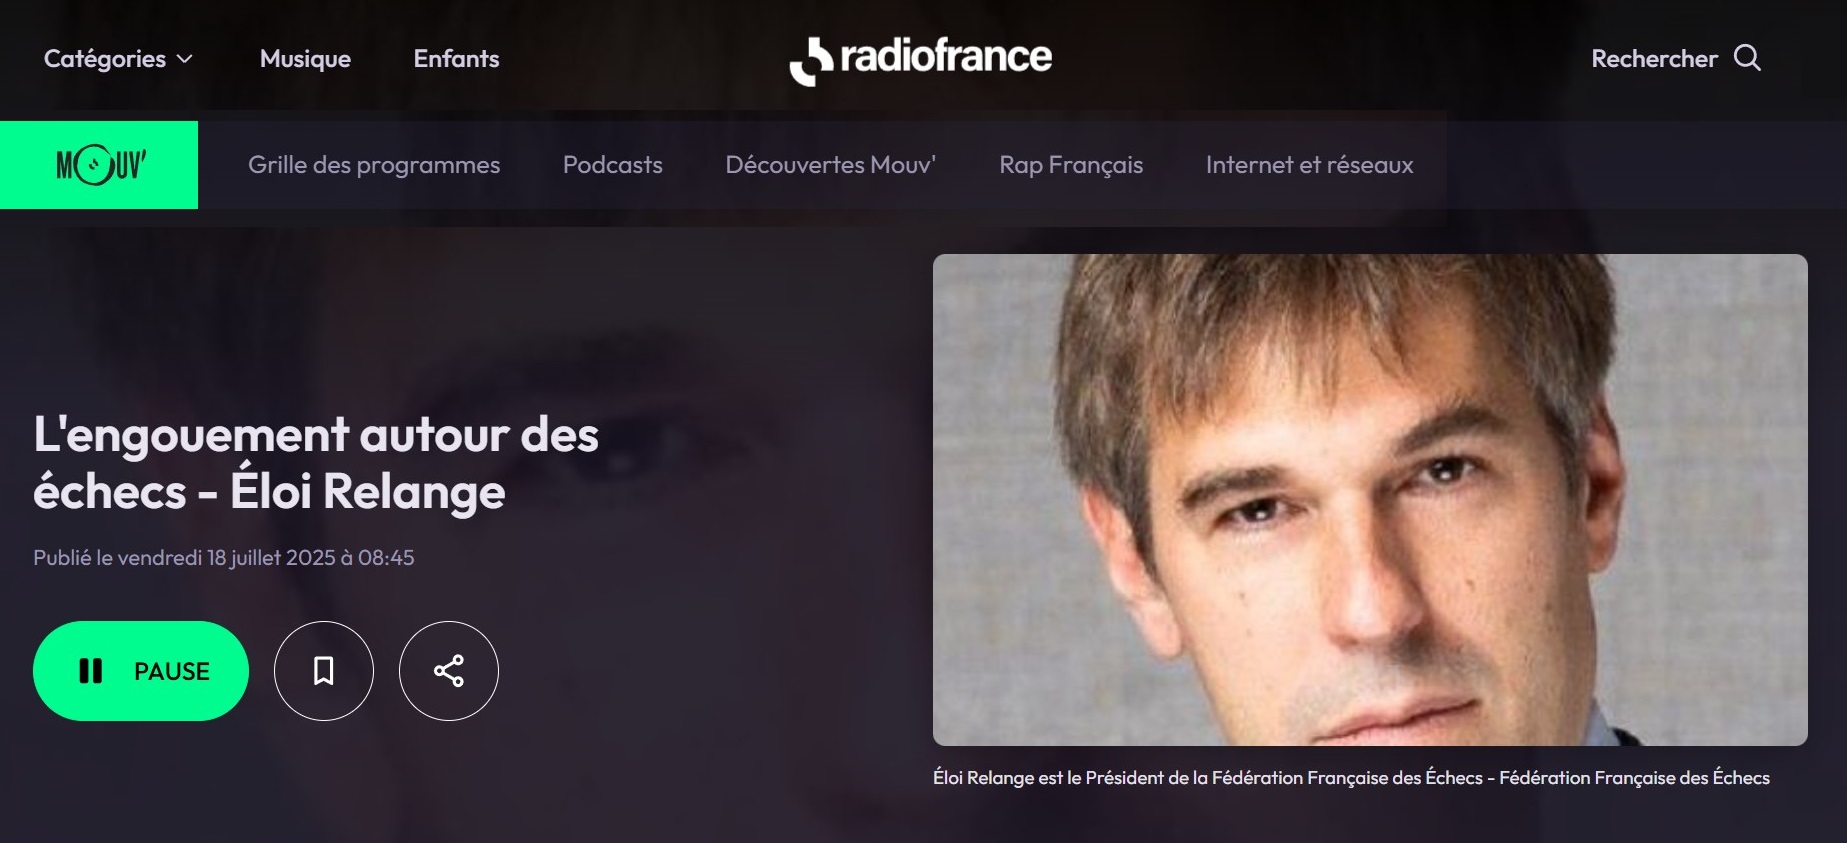1847x843 pixels.
Task: Click the photo caption about Fédération Française
Action: [1351, 778]
